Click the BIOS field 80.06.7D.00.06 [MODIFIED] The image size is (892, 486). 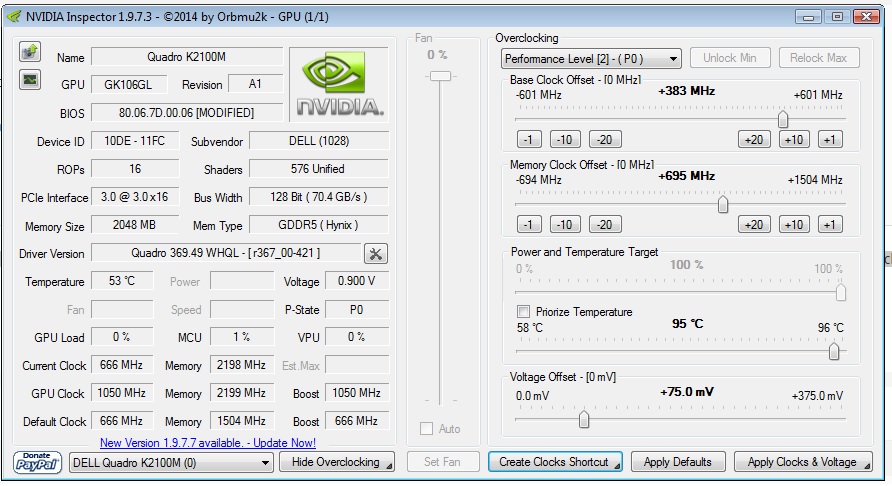pyautogui.click(x=187, y=113)
